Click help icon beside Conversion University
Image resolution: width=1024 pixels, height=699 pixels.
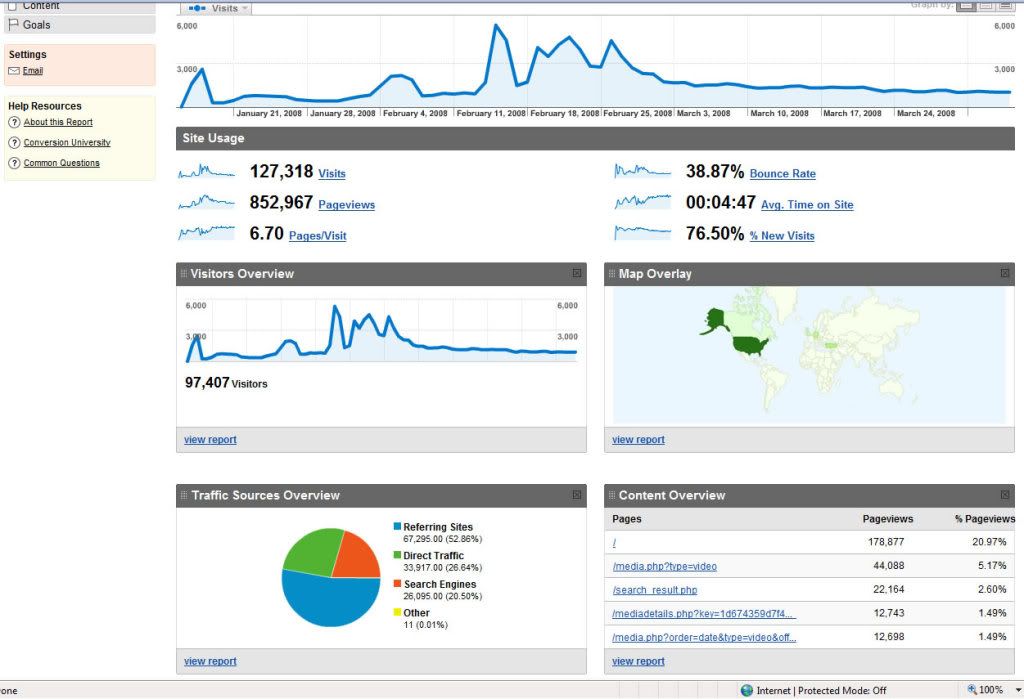point(14,143)
